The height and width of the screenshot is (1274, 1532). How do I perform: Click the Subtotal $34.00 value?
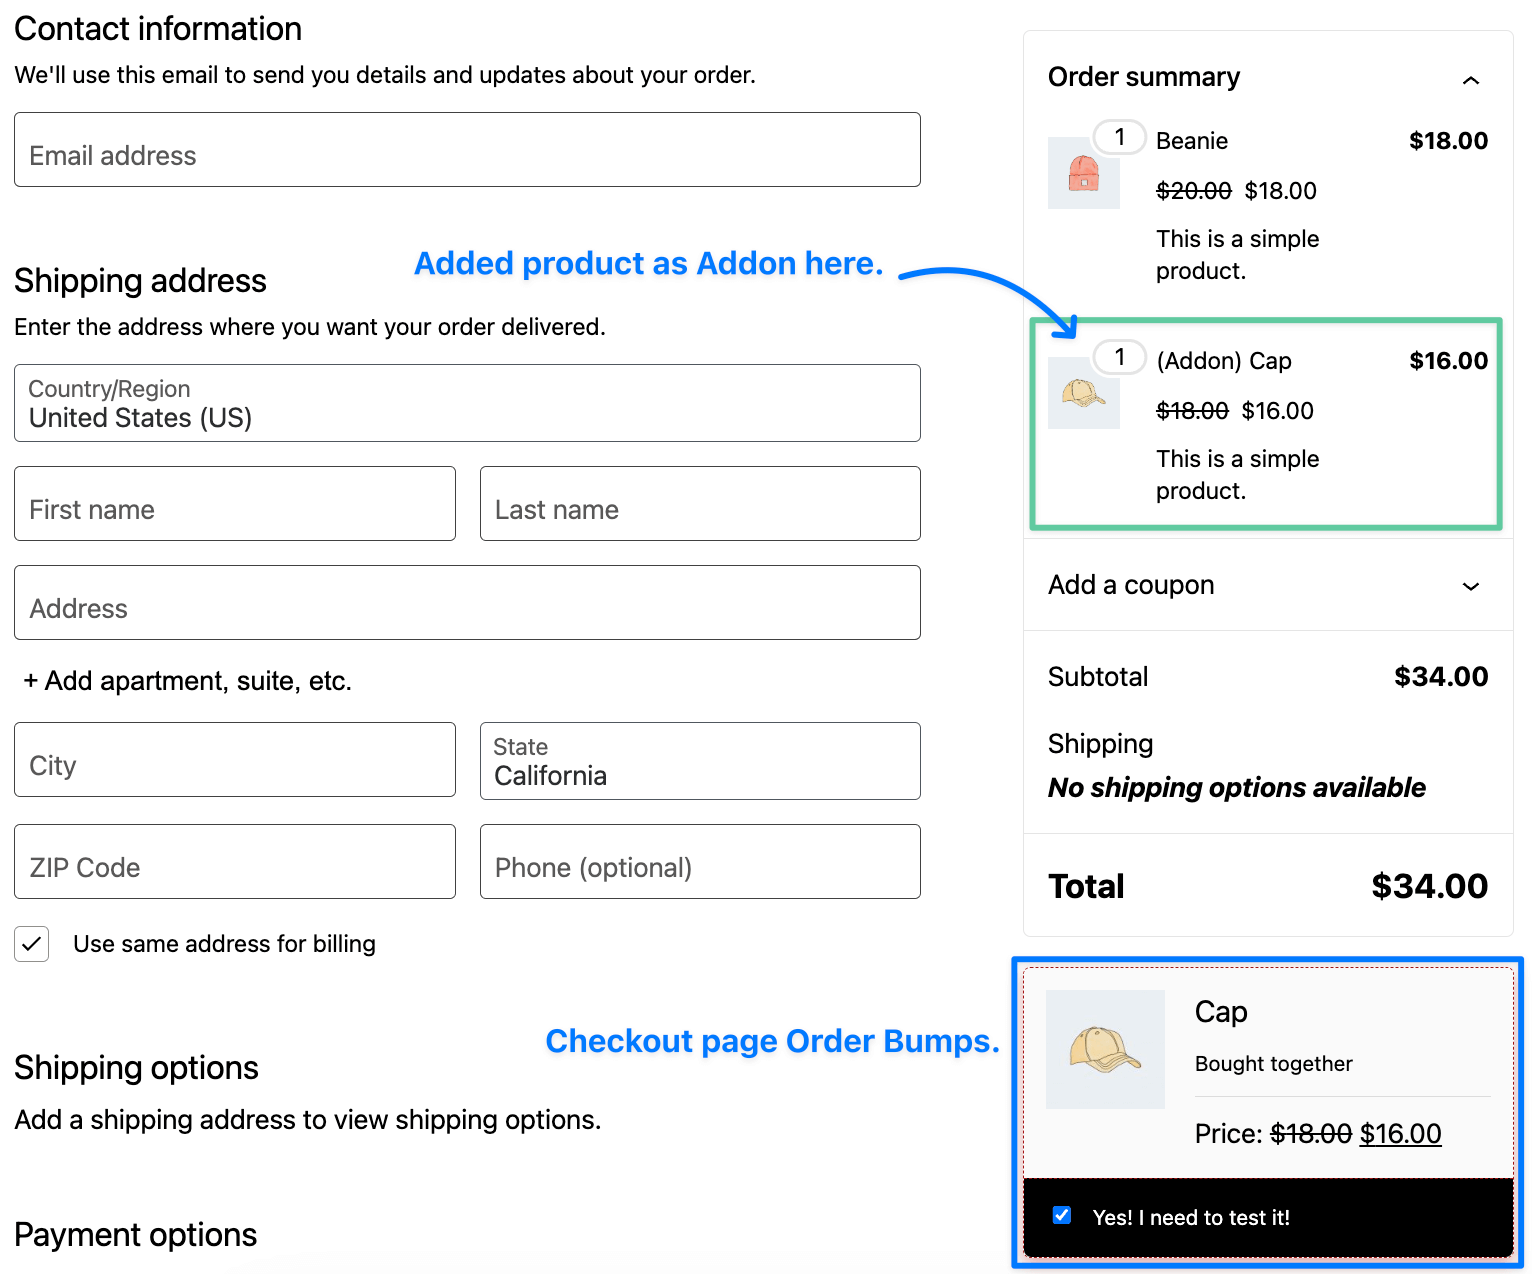coord(1441,677)
